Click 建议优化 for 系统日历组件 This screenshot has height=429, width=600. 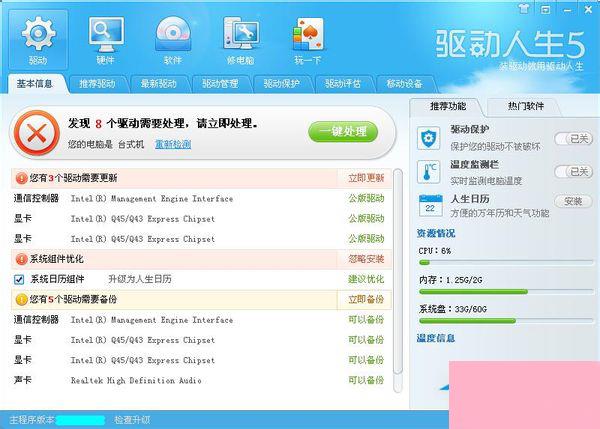click(366, 279)
